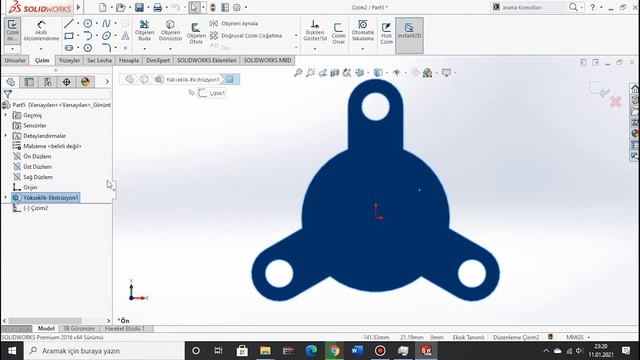Open the FeatureManager design tree tab
The width and height of the screenshot is (640, 360).
click(x=11, y=82)
